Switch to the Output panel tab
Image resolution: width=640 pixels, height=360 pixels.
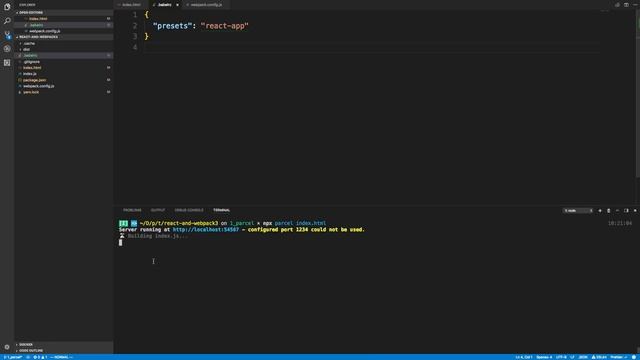click(x=158, y=210)
